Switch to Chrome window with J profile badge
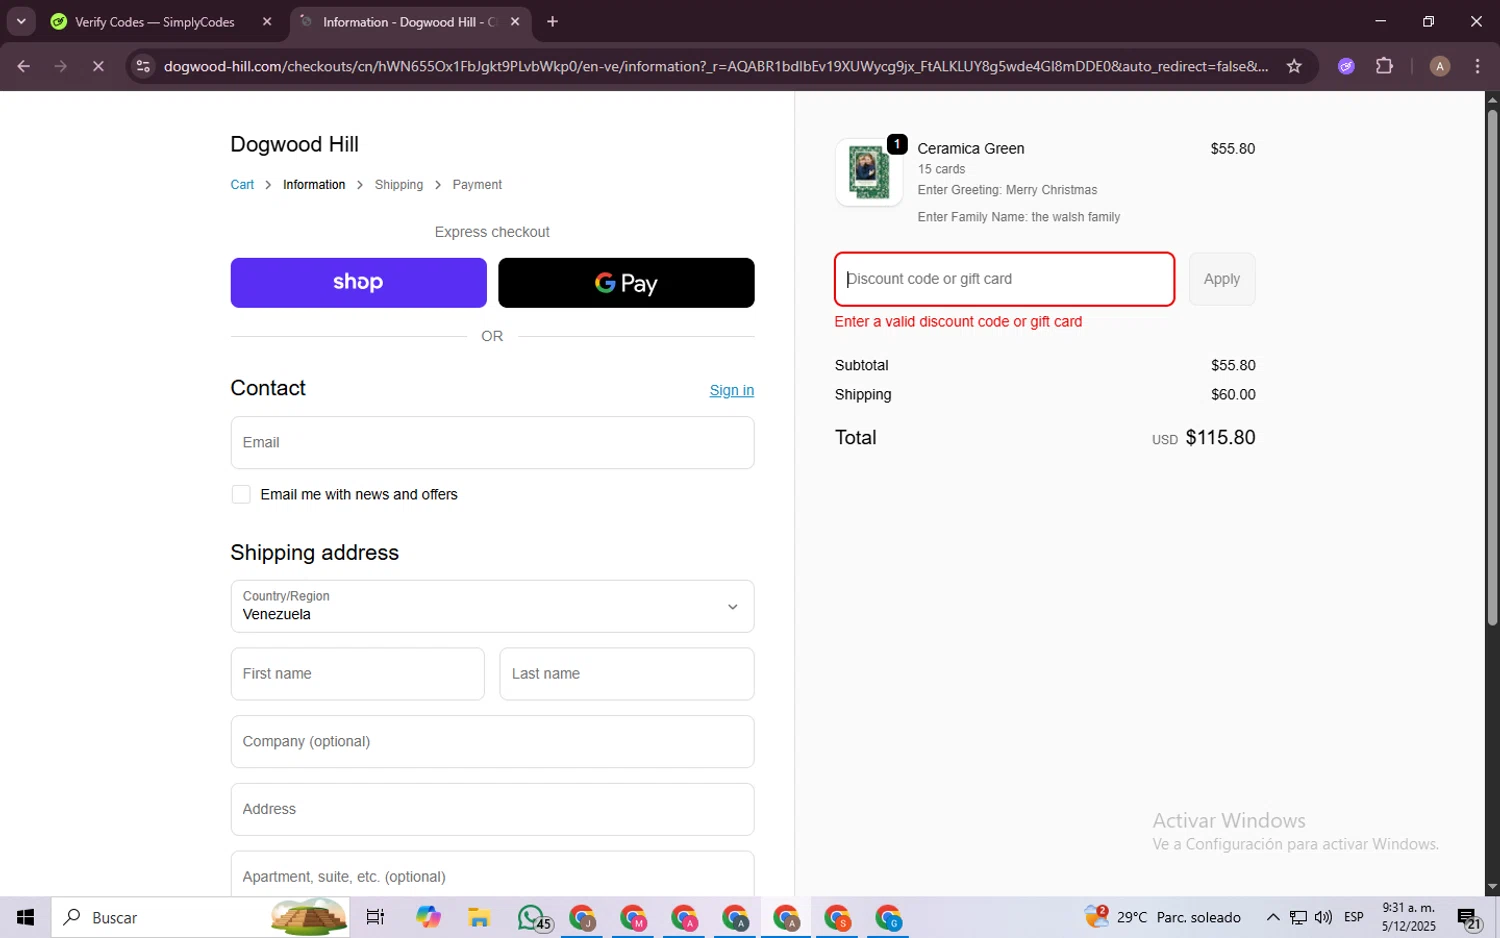The height and width of the screenshot is (938, 1500). [582, 917]
